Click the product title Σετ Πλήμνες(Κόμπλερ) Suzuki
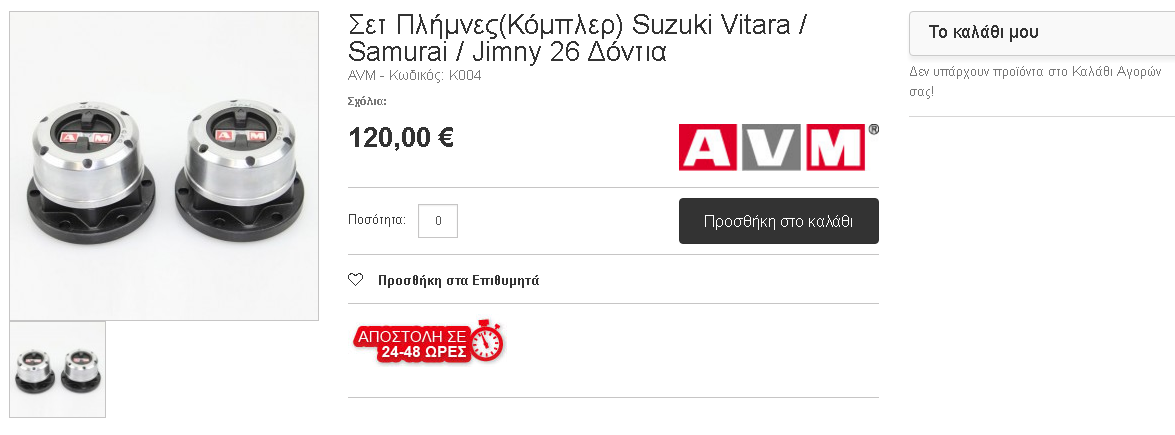 [x=578, y=38]
